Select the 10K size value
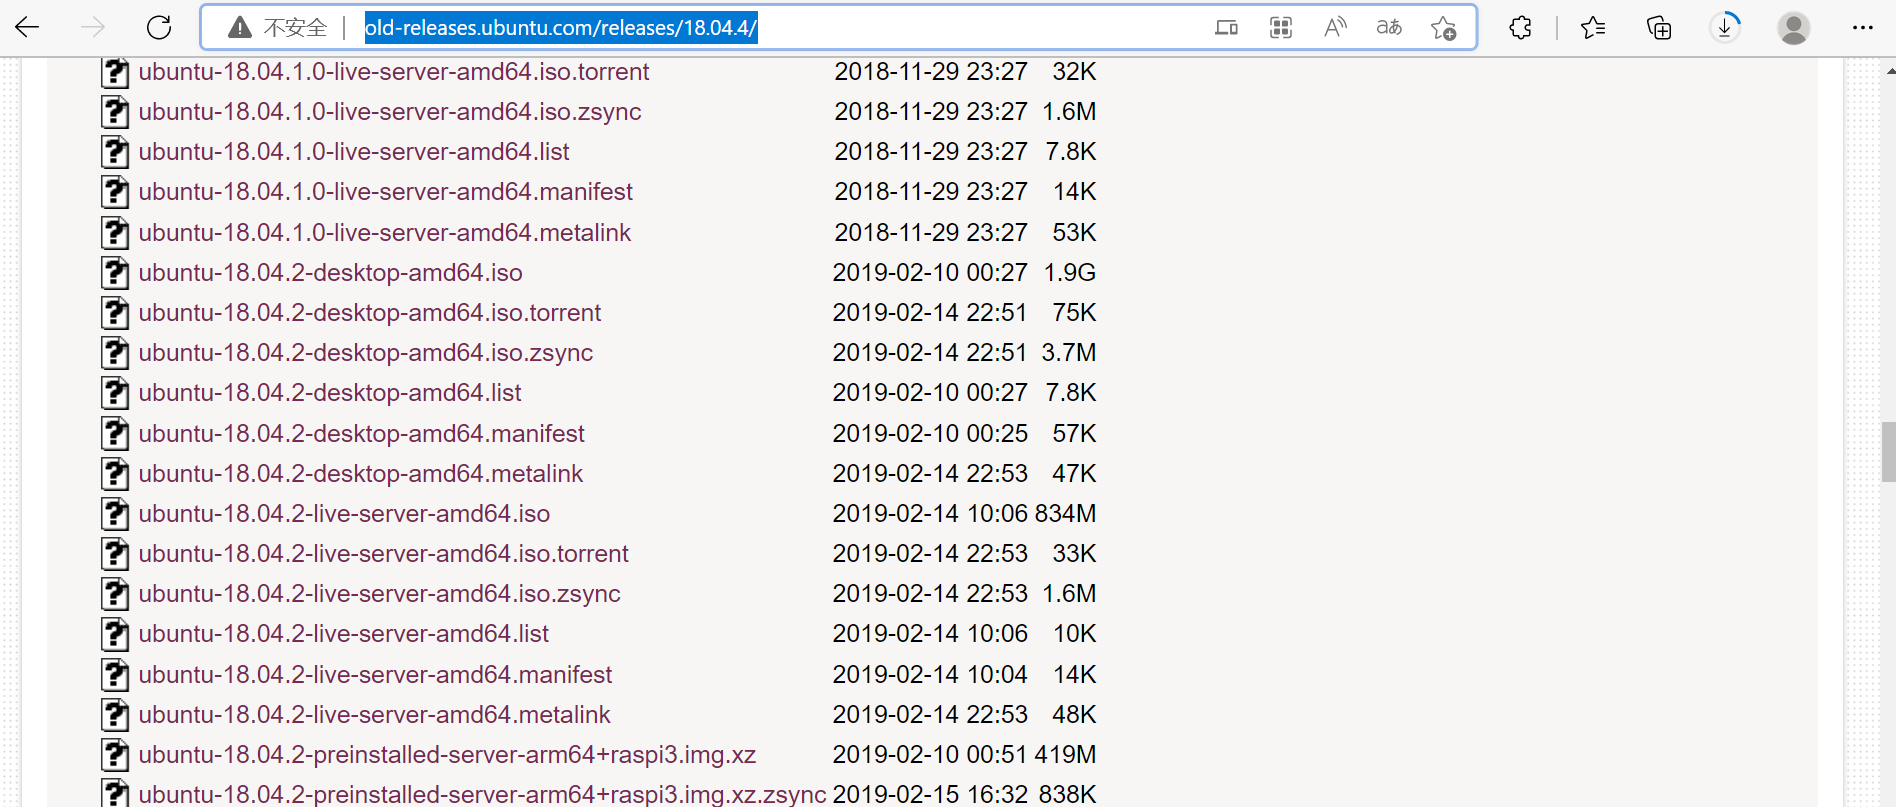 (1075, 634)
